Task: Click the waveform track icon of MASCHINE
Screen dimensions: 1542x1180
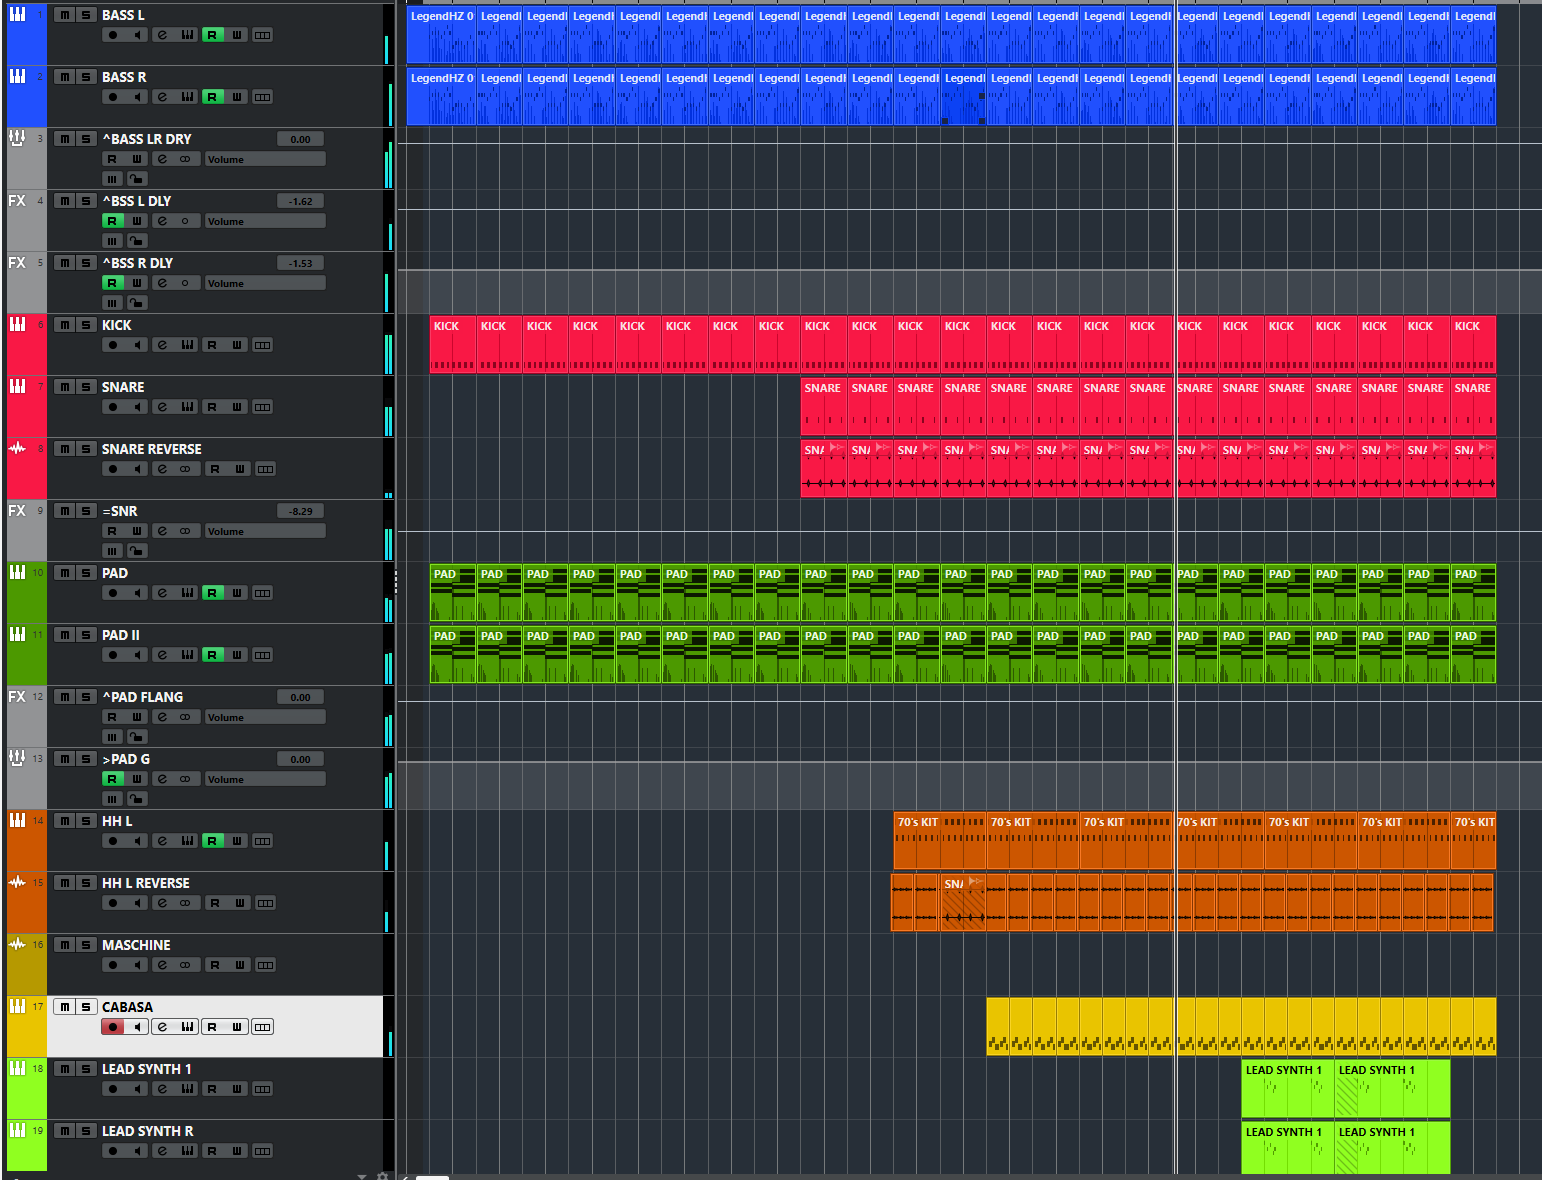Action: 17,944
